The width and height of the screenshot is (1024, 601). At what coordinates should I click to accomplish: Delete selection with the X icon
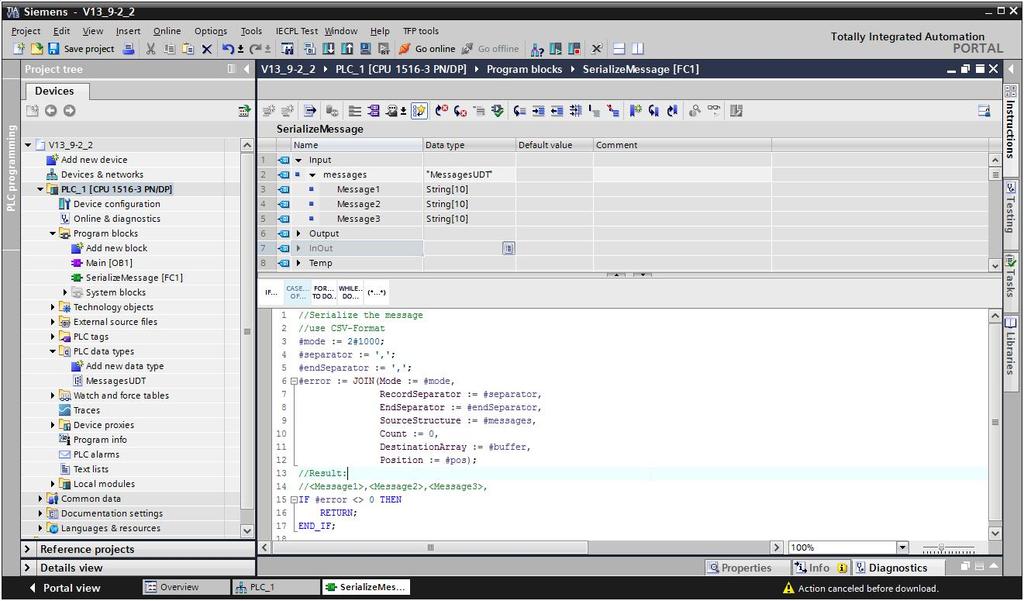coord(207,49)
